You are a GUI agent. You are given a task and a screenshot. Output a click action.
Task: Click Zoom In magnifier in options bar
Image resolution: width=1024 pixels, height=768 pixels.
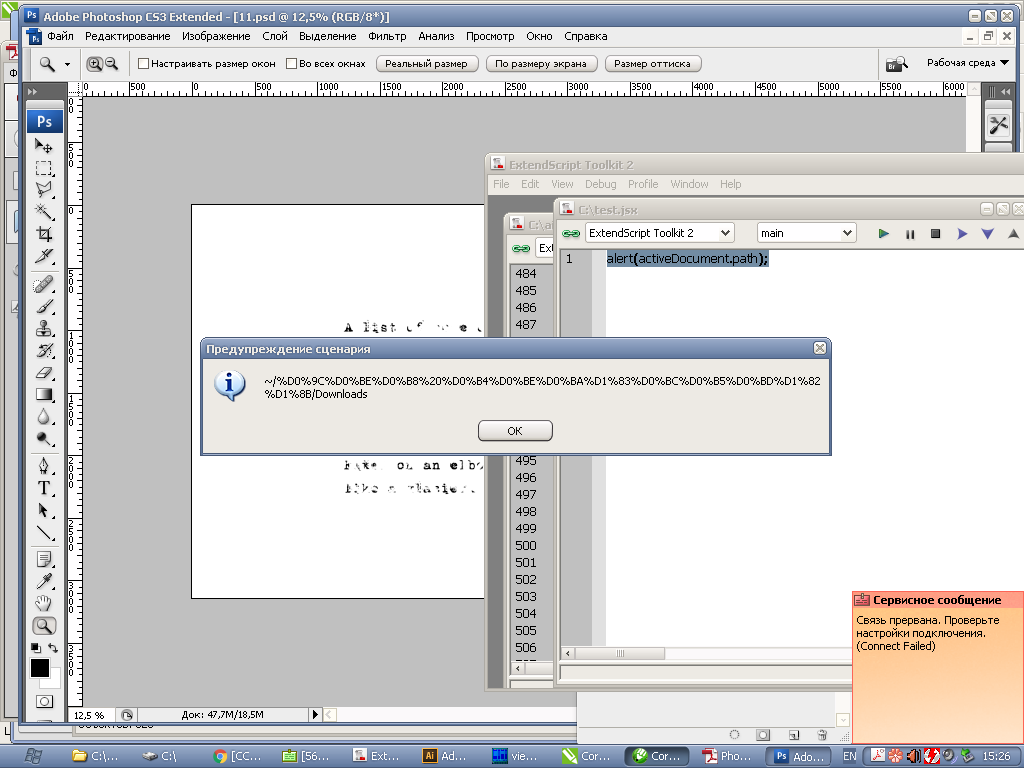95,63
